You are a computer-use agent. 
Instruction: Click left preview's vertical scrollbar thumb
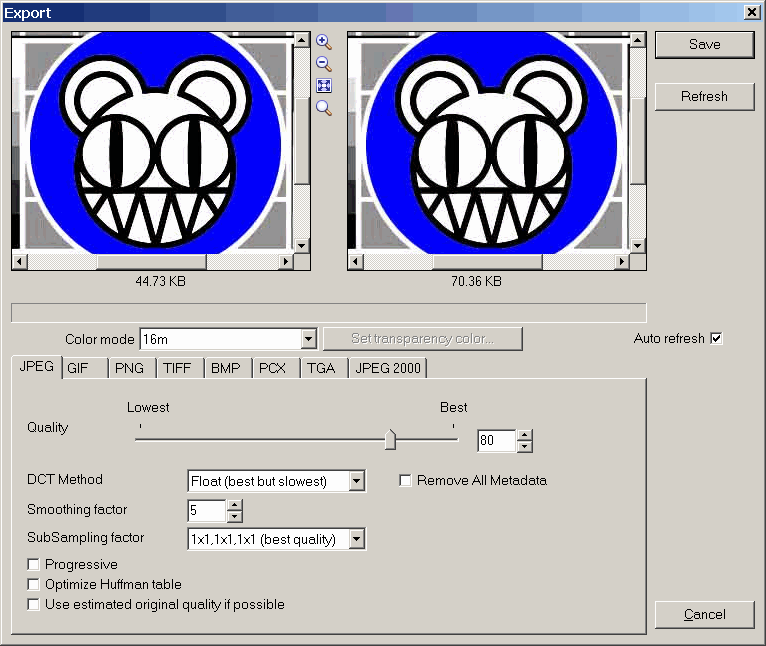coord(301,141)
